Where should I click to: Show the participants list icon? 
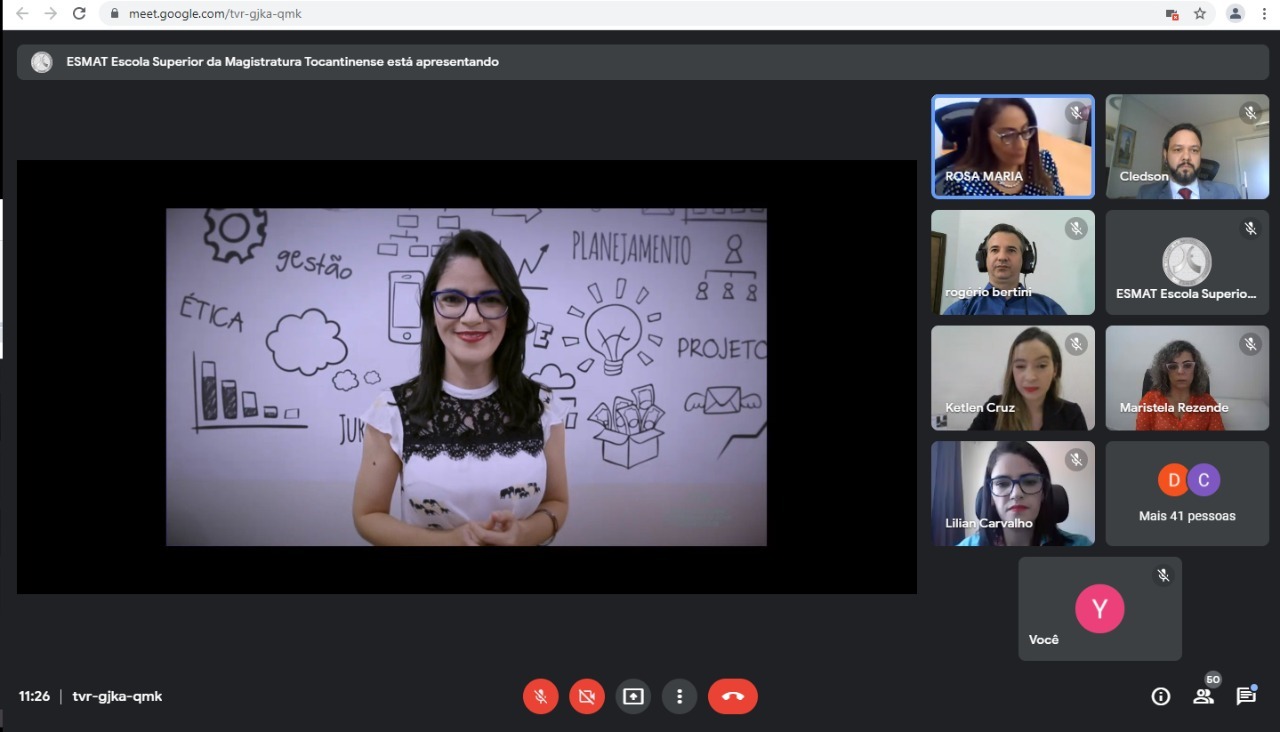click(x=1204, y=697)
